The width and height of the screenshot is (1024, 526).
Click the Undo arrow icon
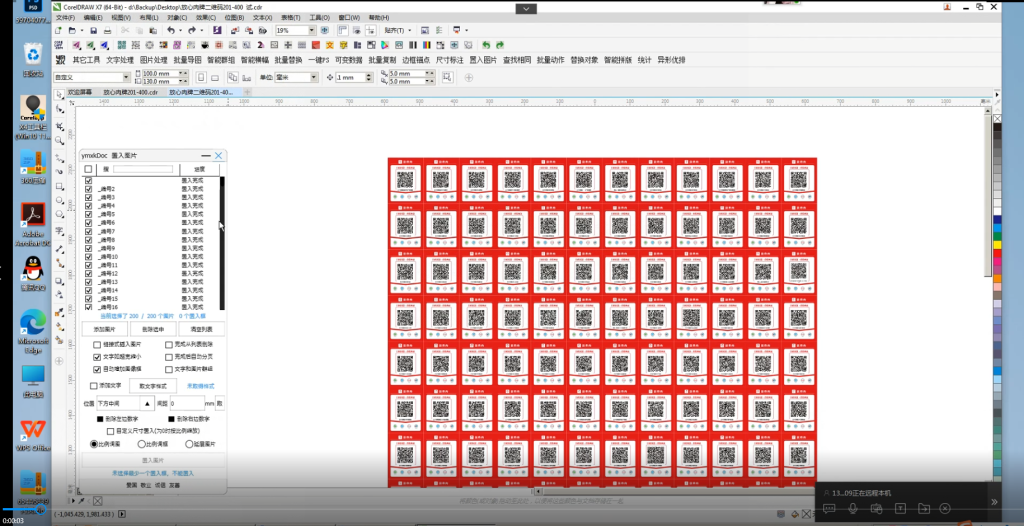170,31
